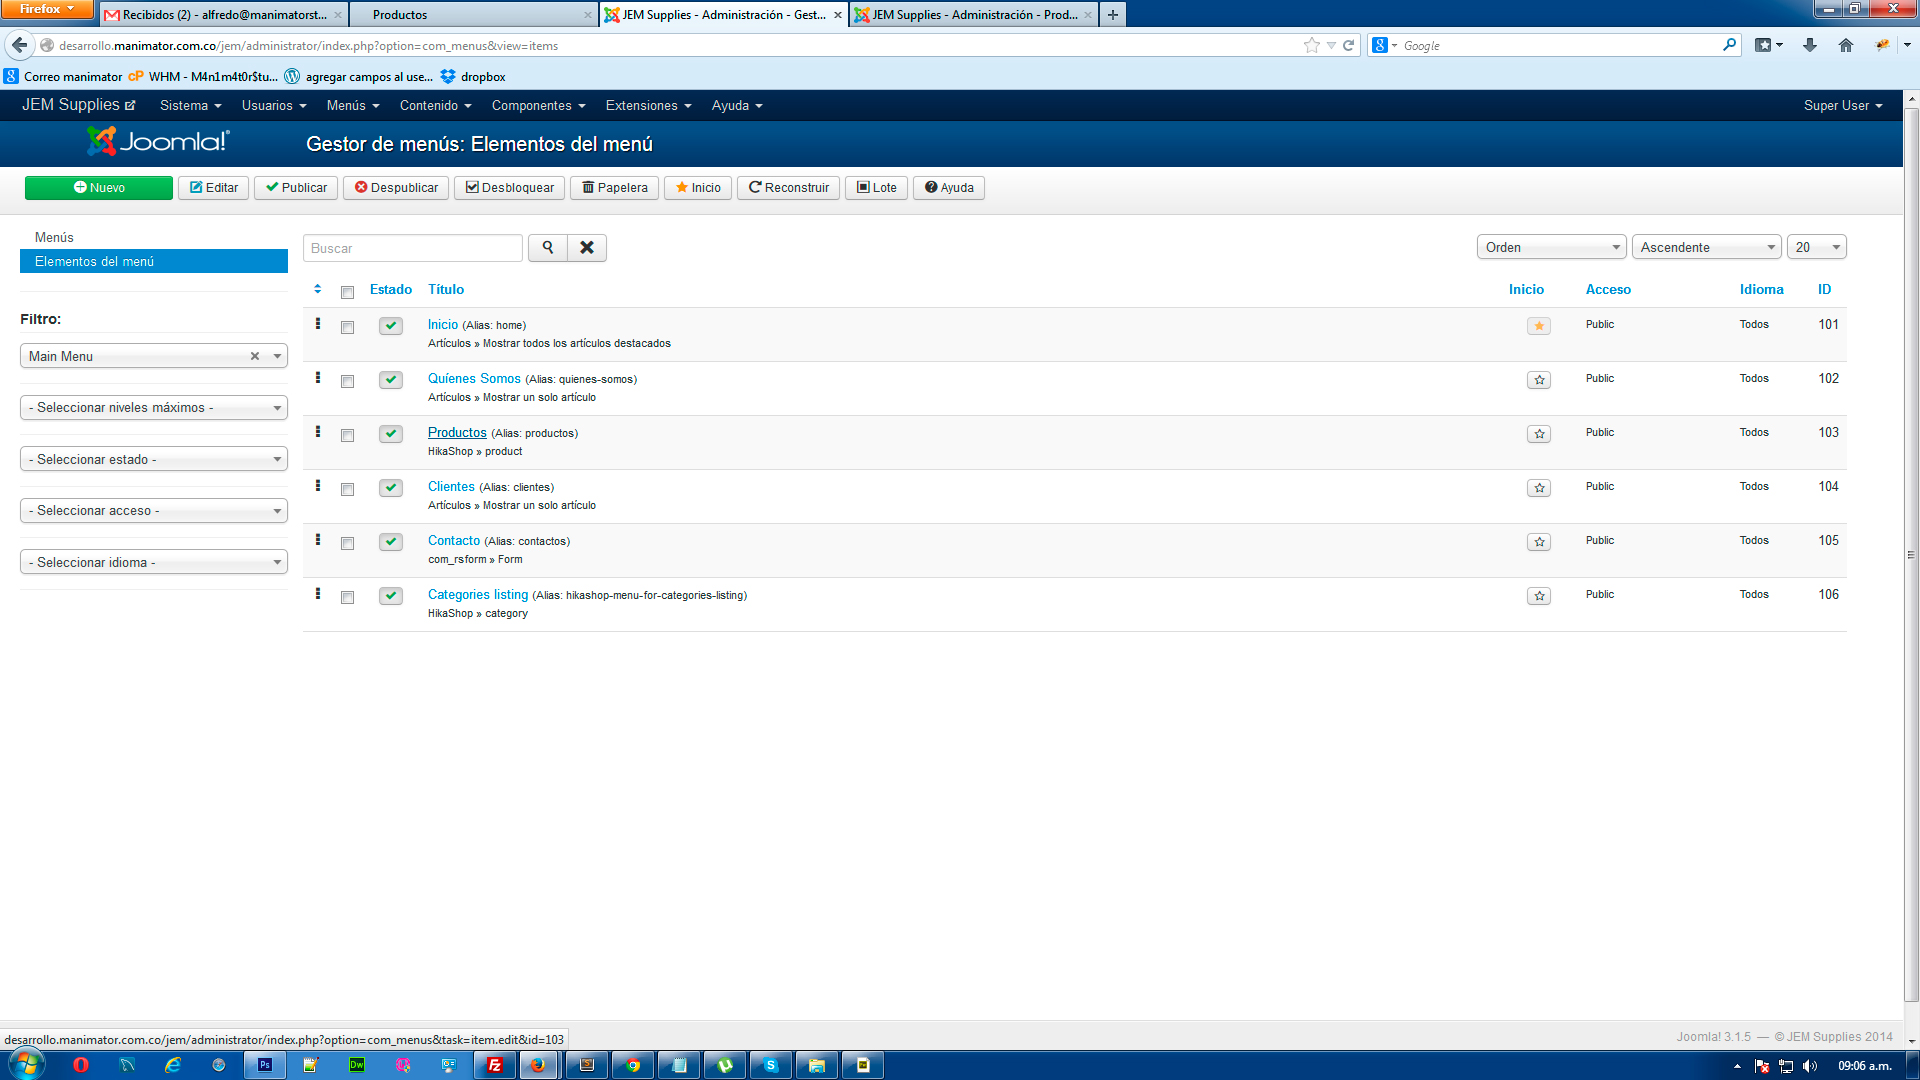Image resolution: width=1920 pixels, height=1080 pixels.
Task: Click the drag handle for Clientes row
Action: 318,486
